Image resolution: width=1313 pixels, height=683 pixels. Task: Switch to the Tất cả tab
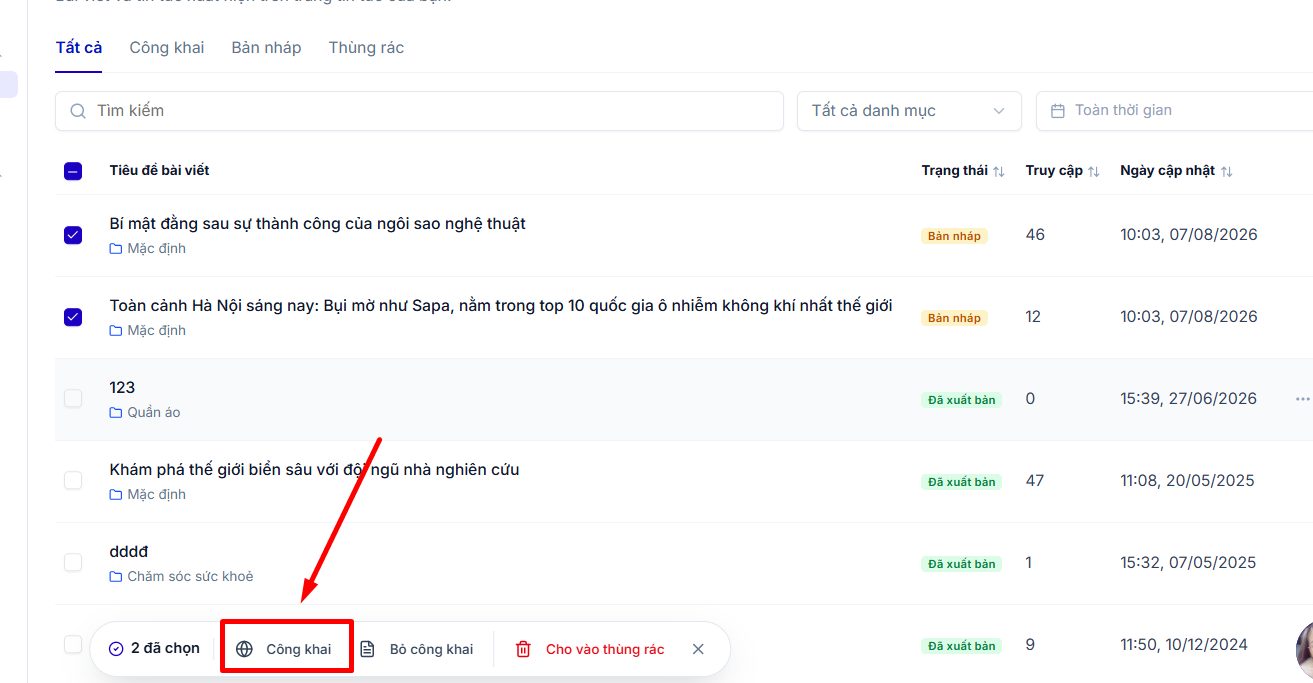79,47
